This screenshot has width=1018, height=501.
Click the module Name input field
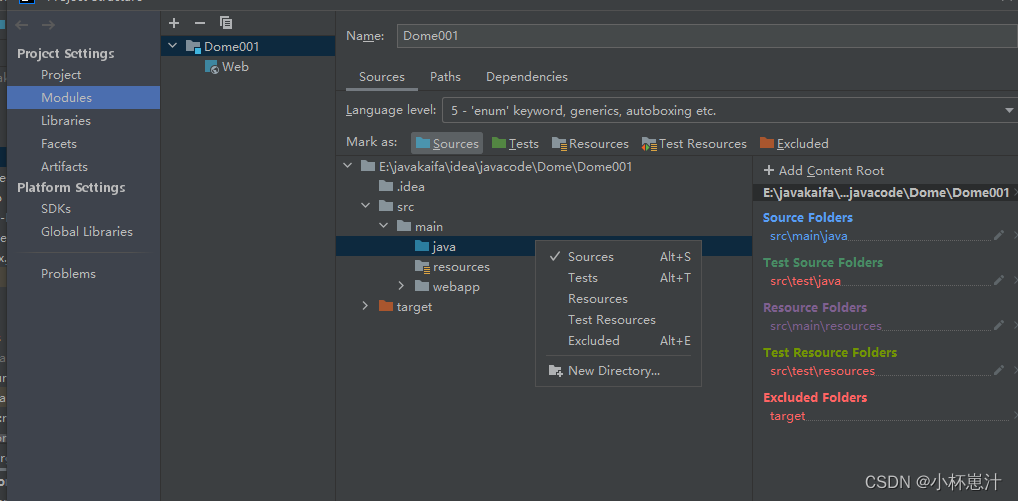pos(707,36)
